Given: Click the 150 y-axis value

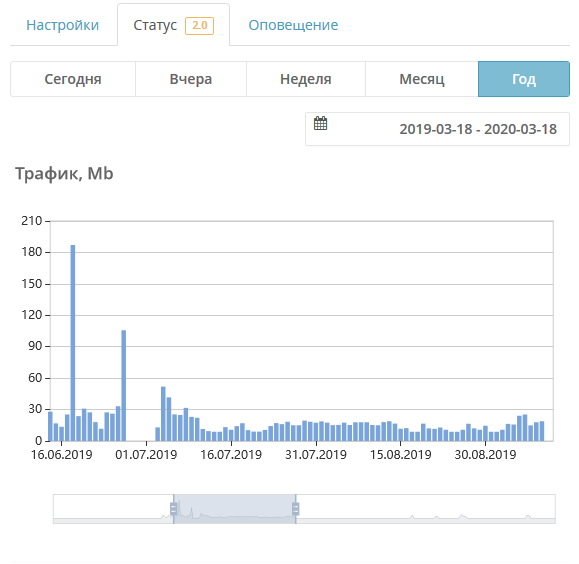Looking at the screenshot, I should click(32, 284).
